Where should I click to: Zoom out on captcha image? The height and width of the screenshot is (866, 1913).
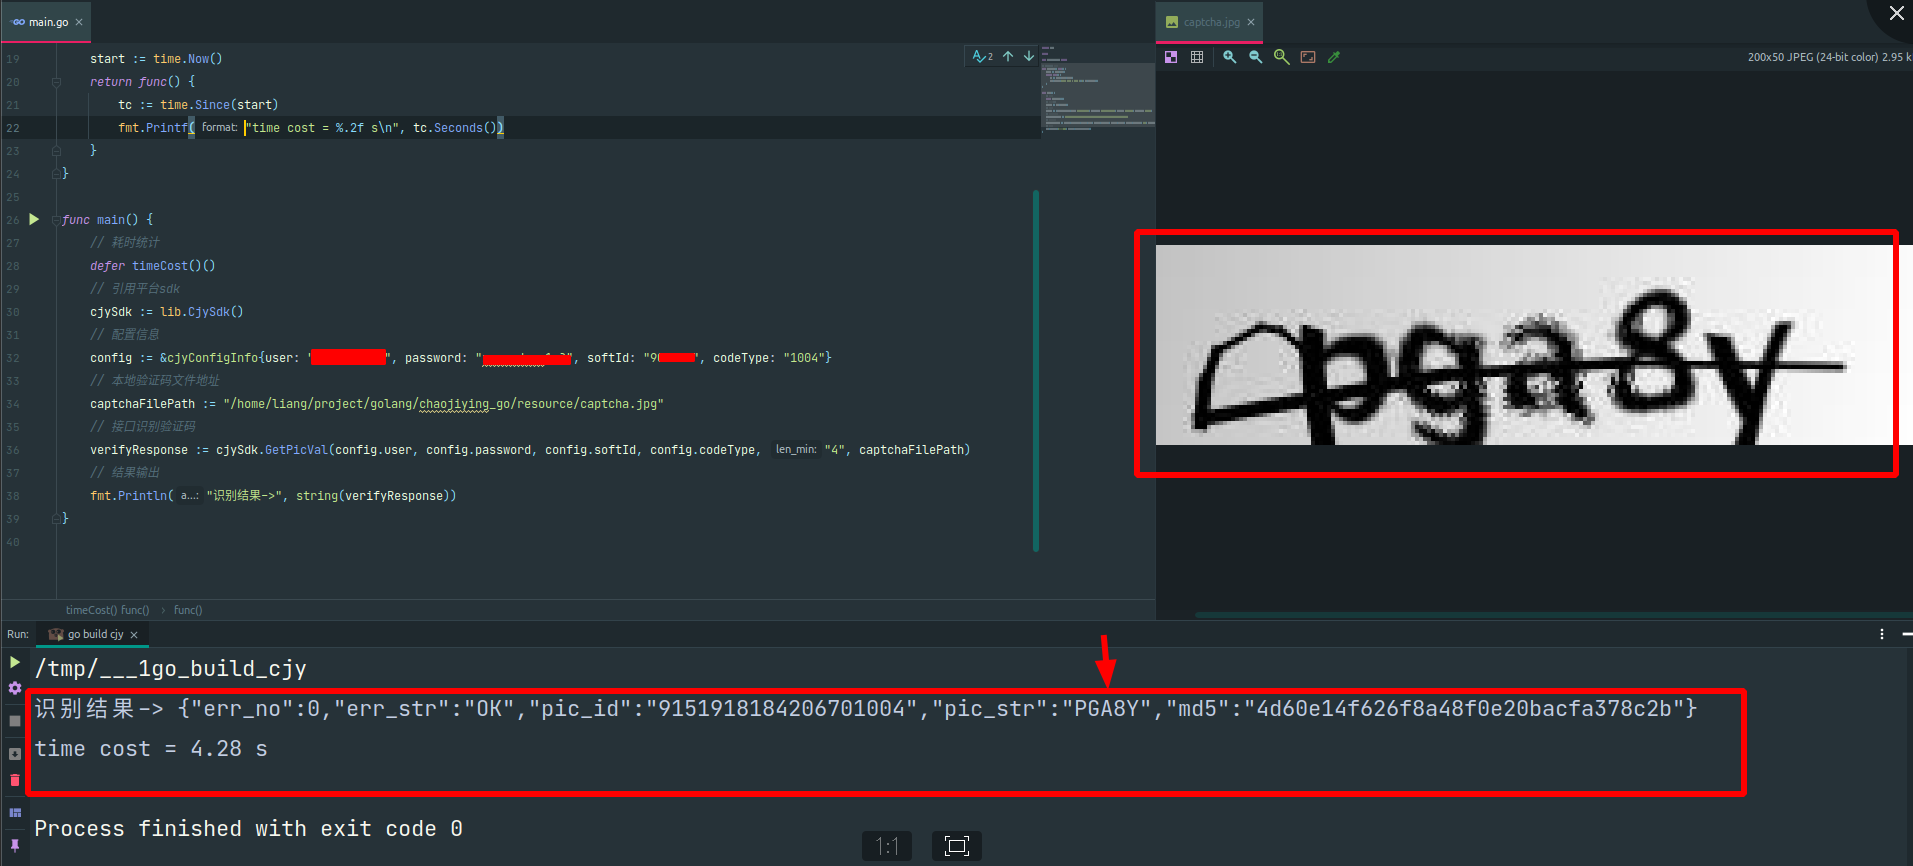pos(1256,58)
